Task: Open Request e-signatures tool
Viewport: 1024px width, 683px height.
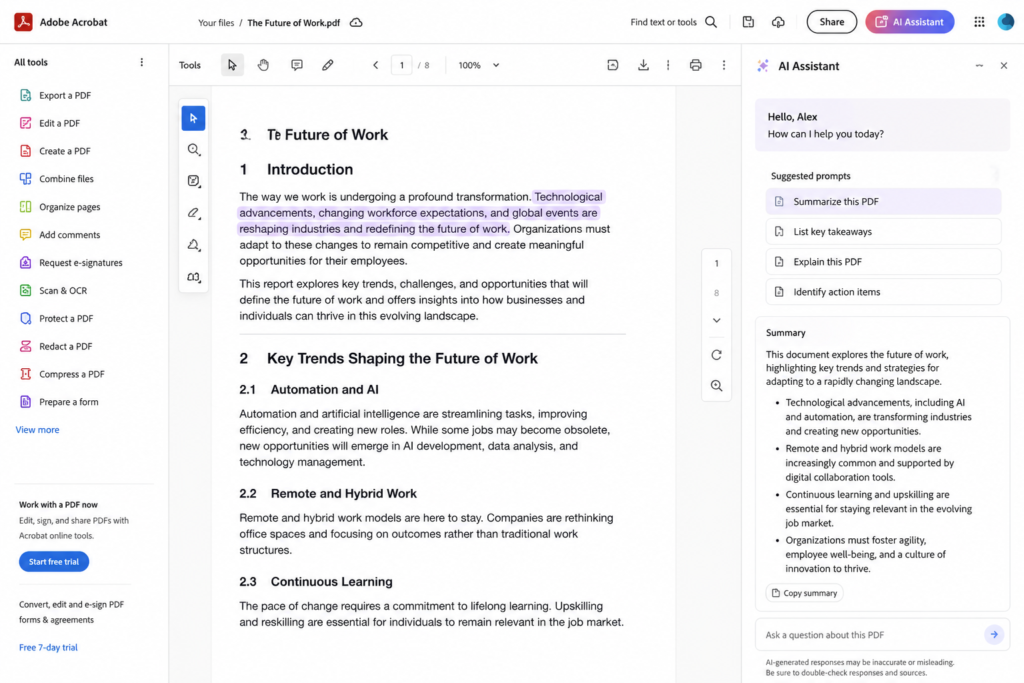Action: click(x=71, y=263)
